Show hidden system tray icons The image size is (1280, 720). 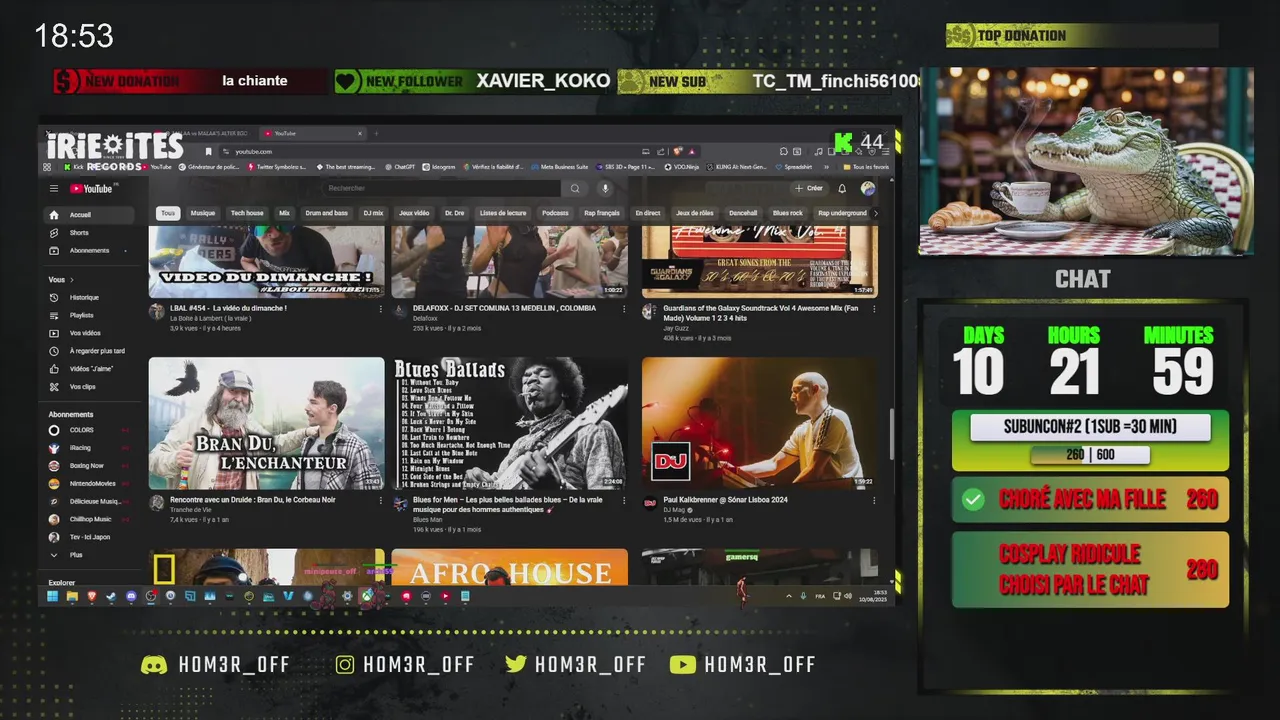coord(789,596)
